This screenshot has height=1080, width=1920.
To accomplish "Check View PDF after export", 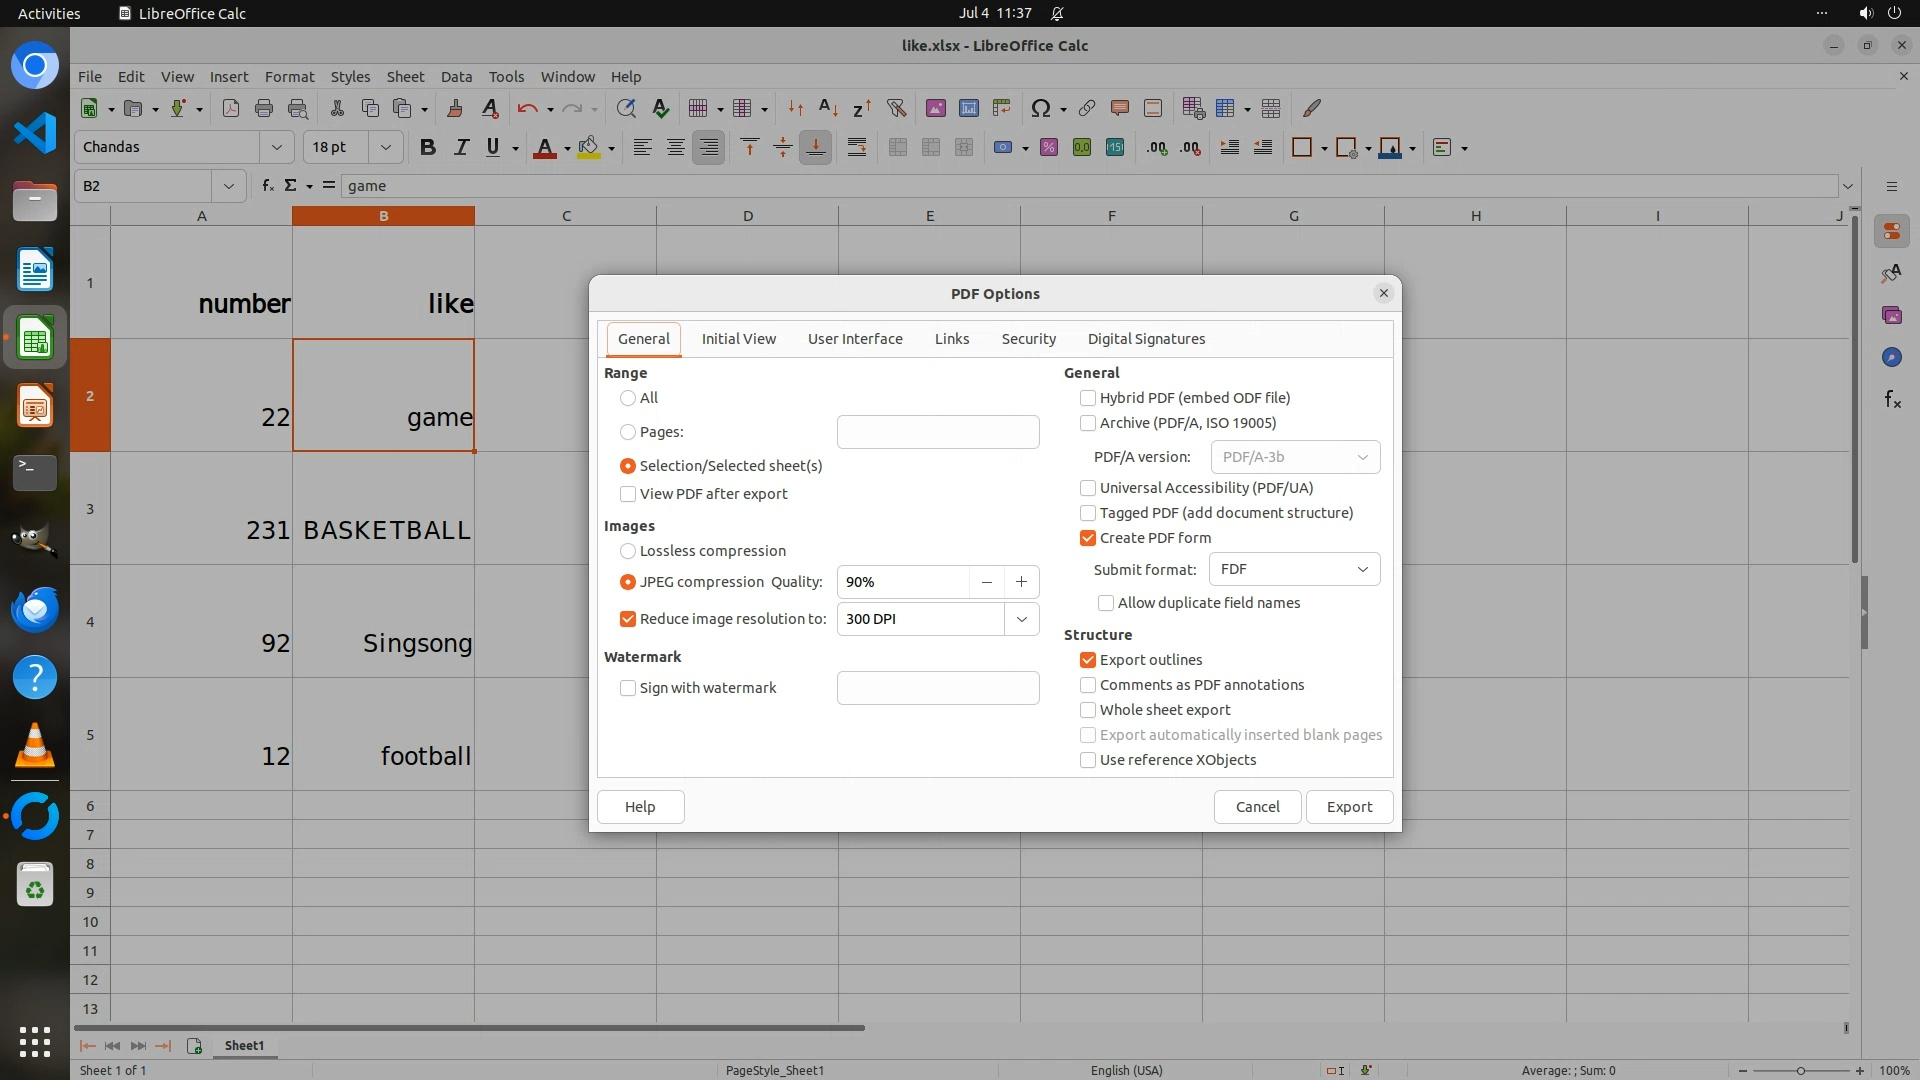I will click(x=628, y=494).
